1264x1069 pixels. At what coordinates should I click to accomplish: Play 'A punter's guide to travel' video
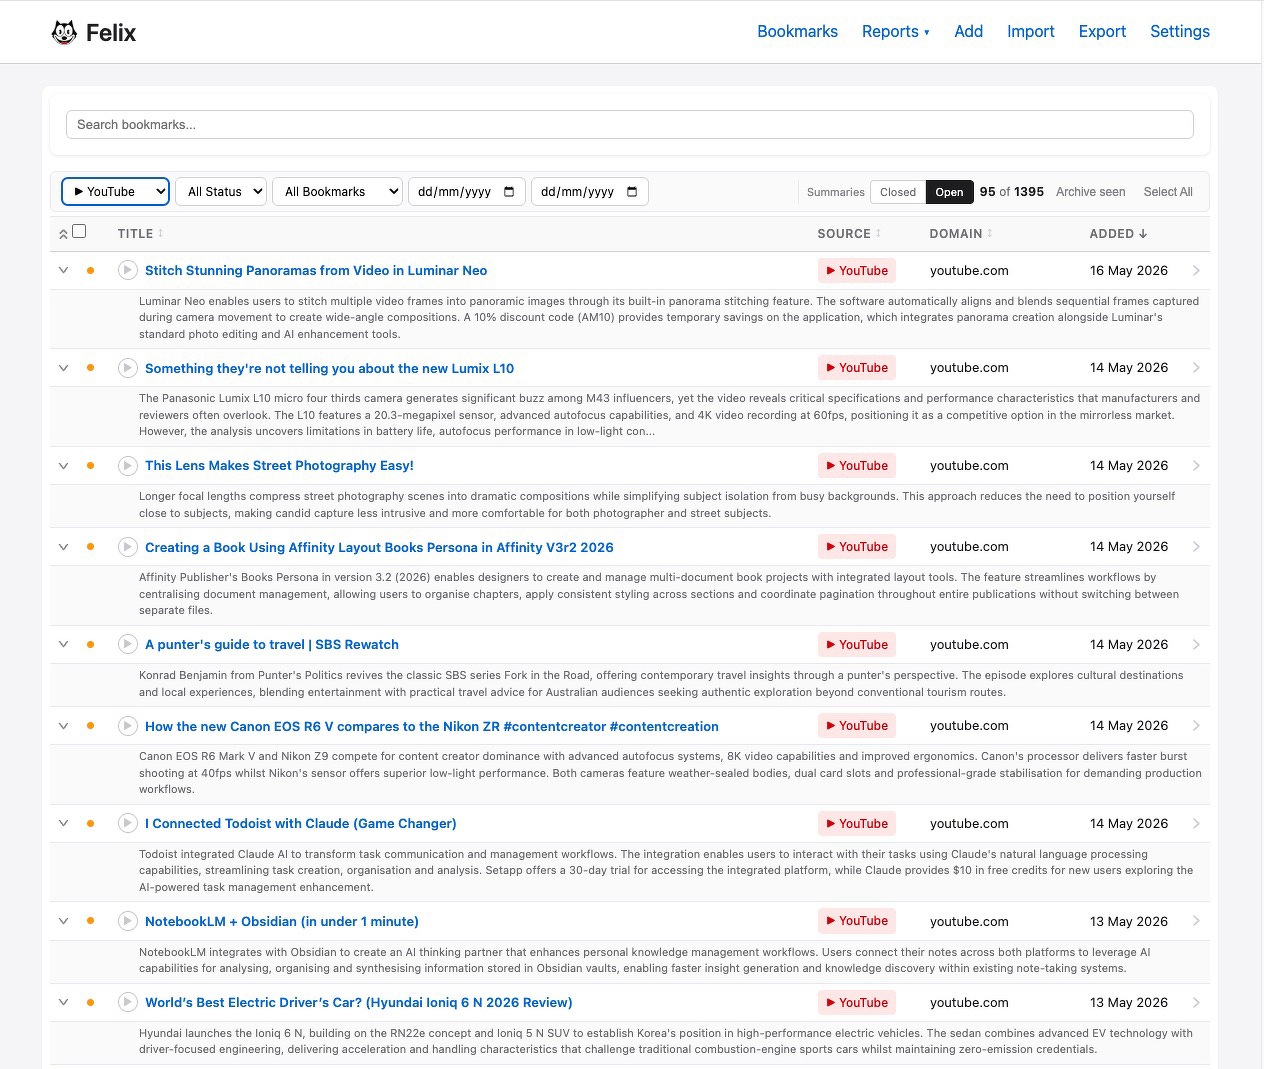[127, 644]
